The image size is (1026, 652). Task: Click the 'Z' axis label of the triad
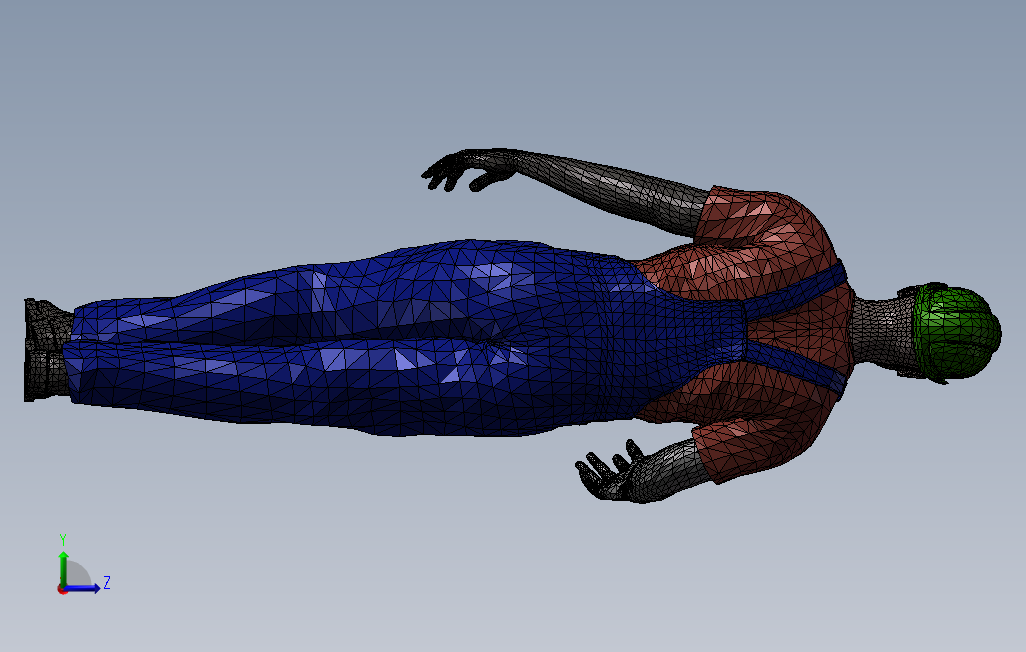[x=107, y=582]
